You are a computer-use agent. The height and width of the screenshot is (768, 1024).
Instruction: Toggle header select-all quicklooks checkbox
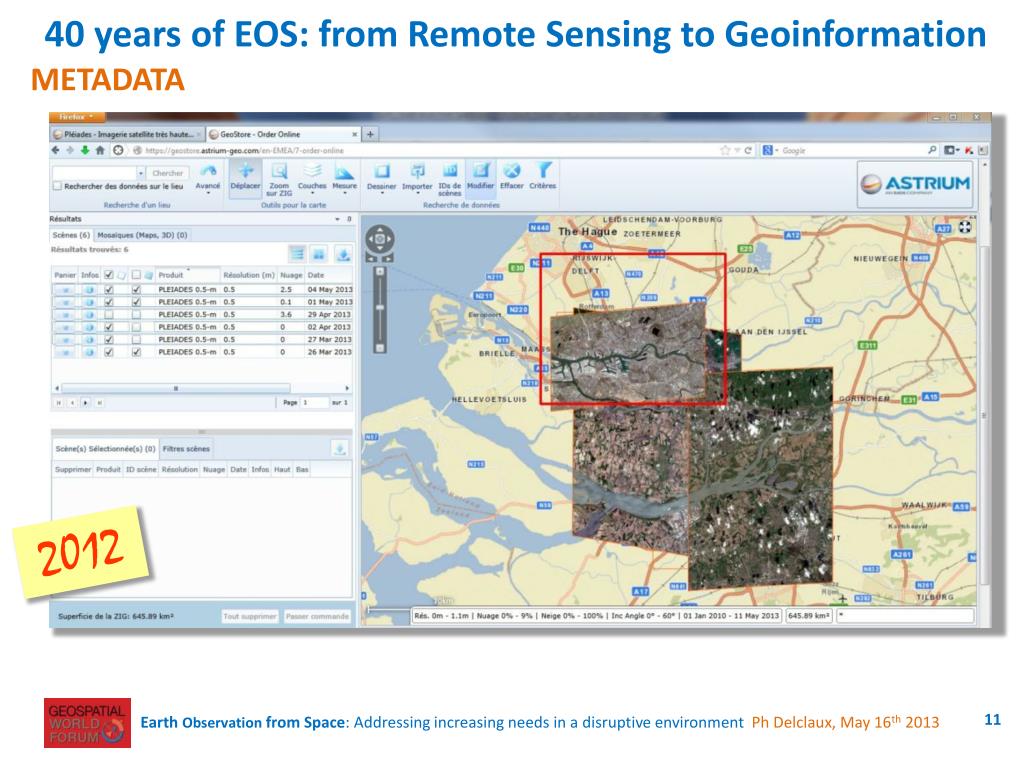click(x=136, y=275)
